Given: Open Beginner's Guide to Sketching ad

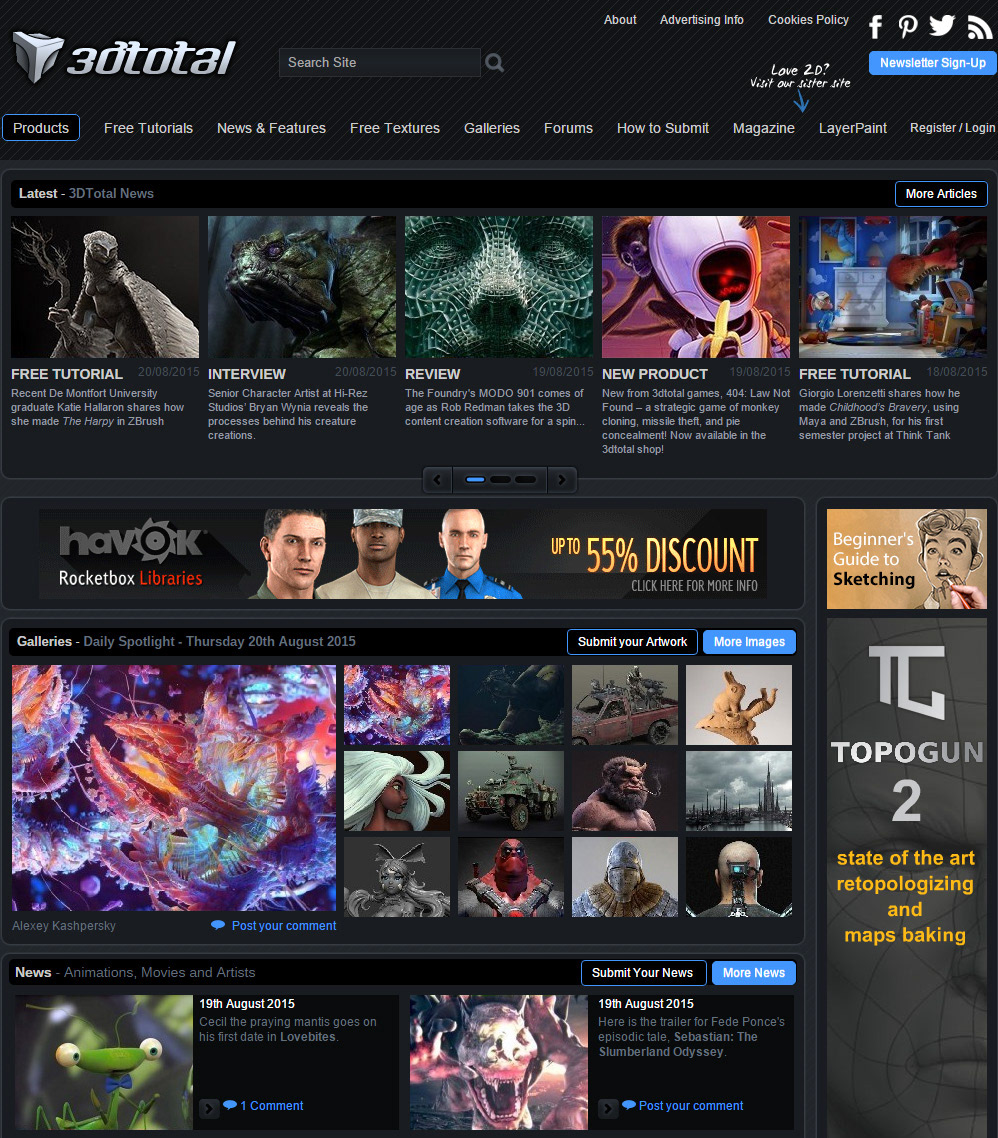Looking at the screenshot, I should [x=907, y=559].
